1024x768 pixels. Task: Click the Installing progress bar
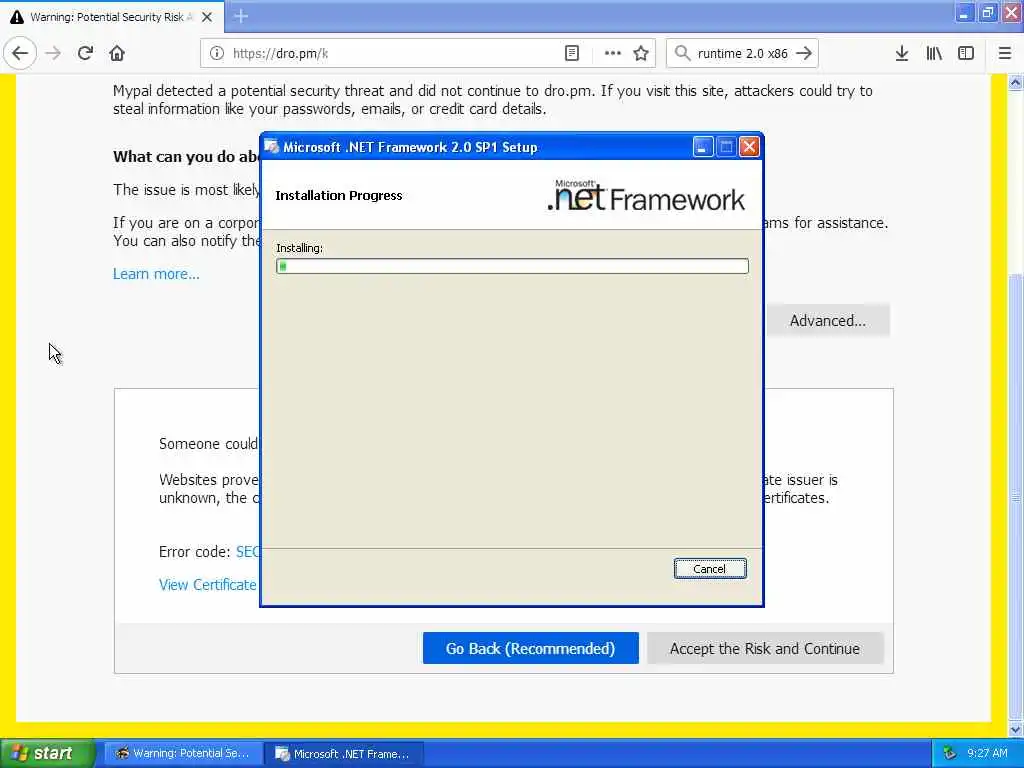pos(512,266)
